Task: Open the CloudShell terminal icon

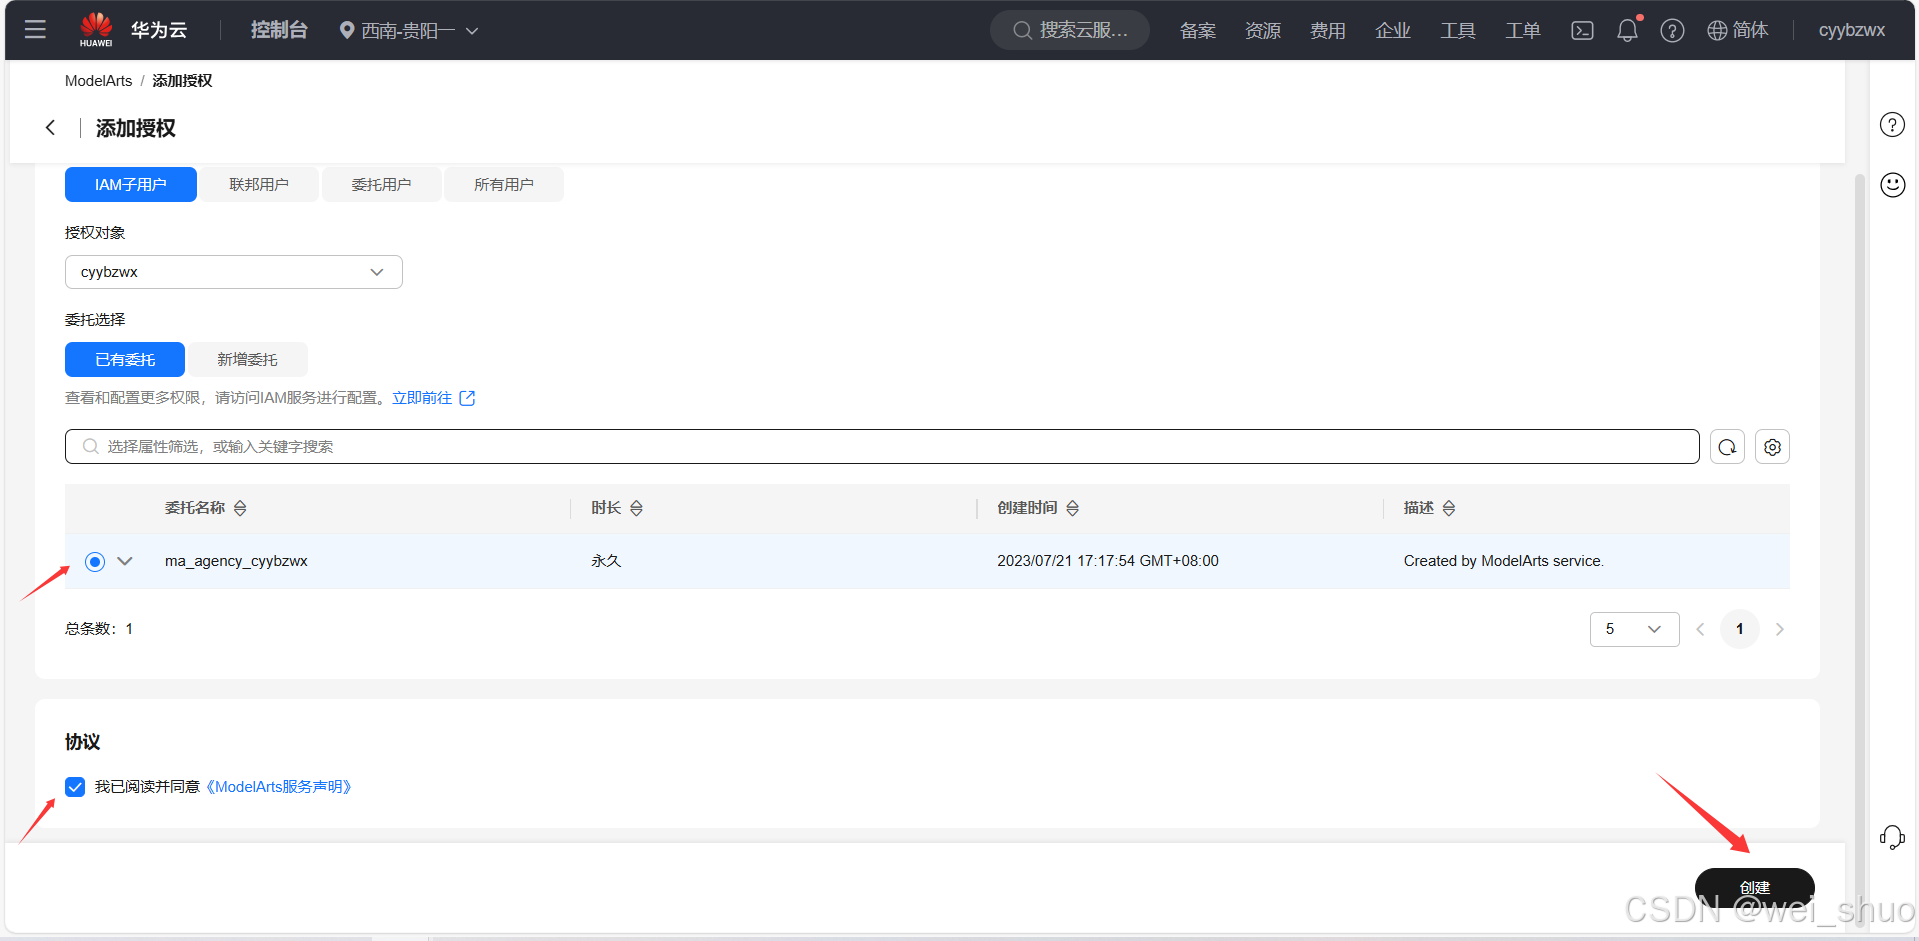Action: (x=1582, y=31)
